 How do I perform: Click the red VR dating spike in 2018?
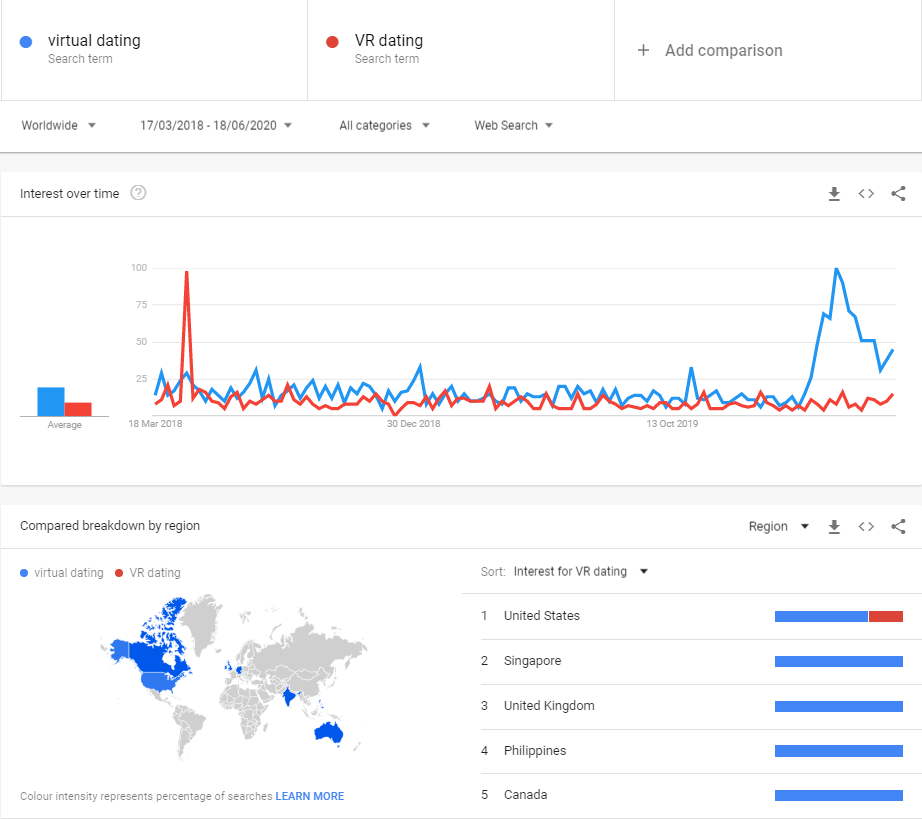pyautogui.click(x=186, y=273)
